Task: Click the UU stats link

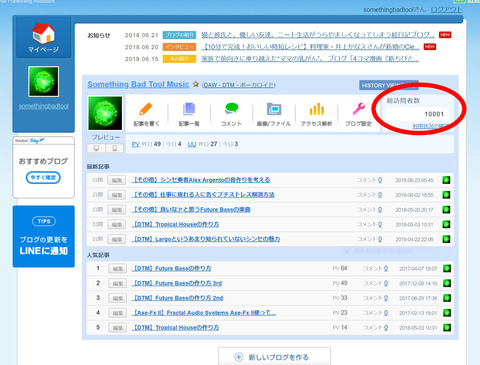Action: (x=192, y=144)
